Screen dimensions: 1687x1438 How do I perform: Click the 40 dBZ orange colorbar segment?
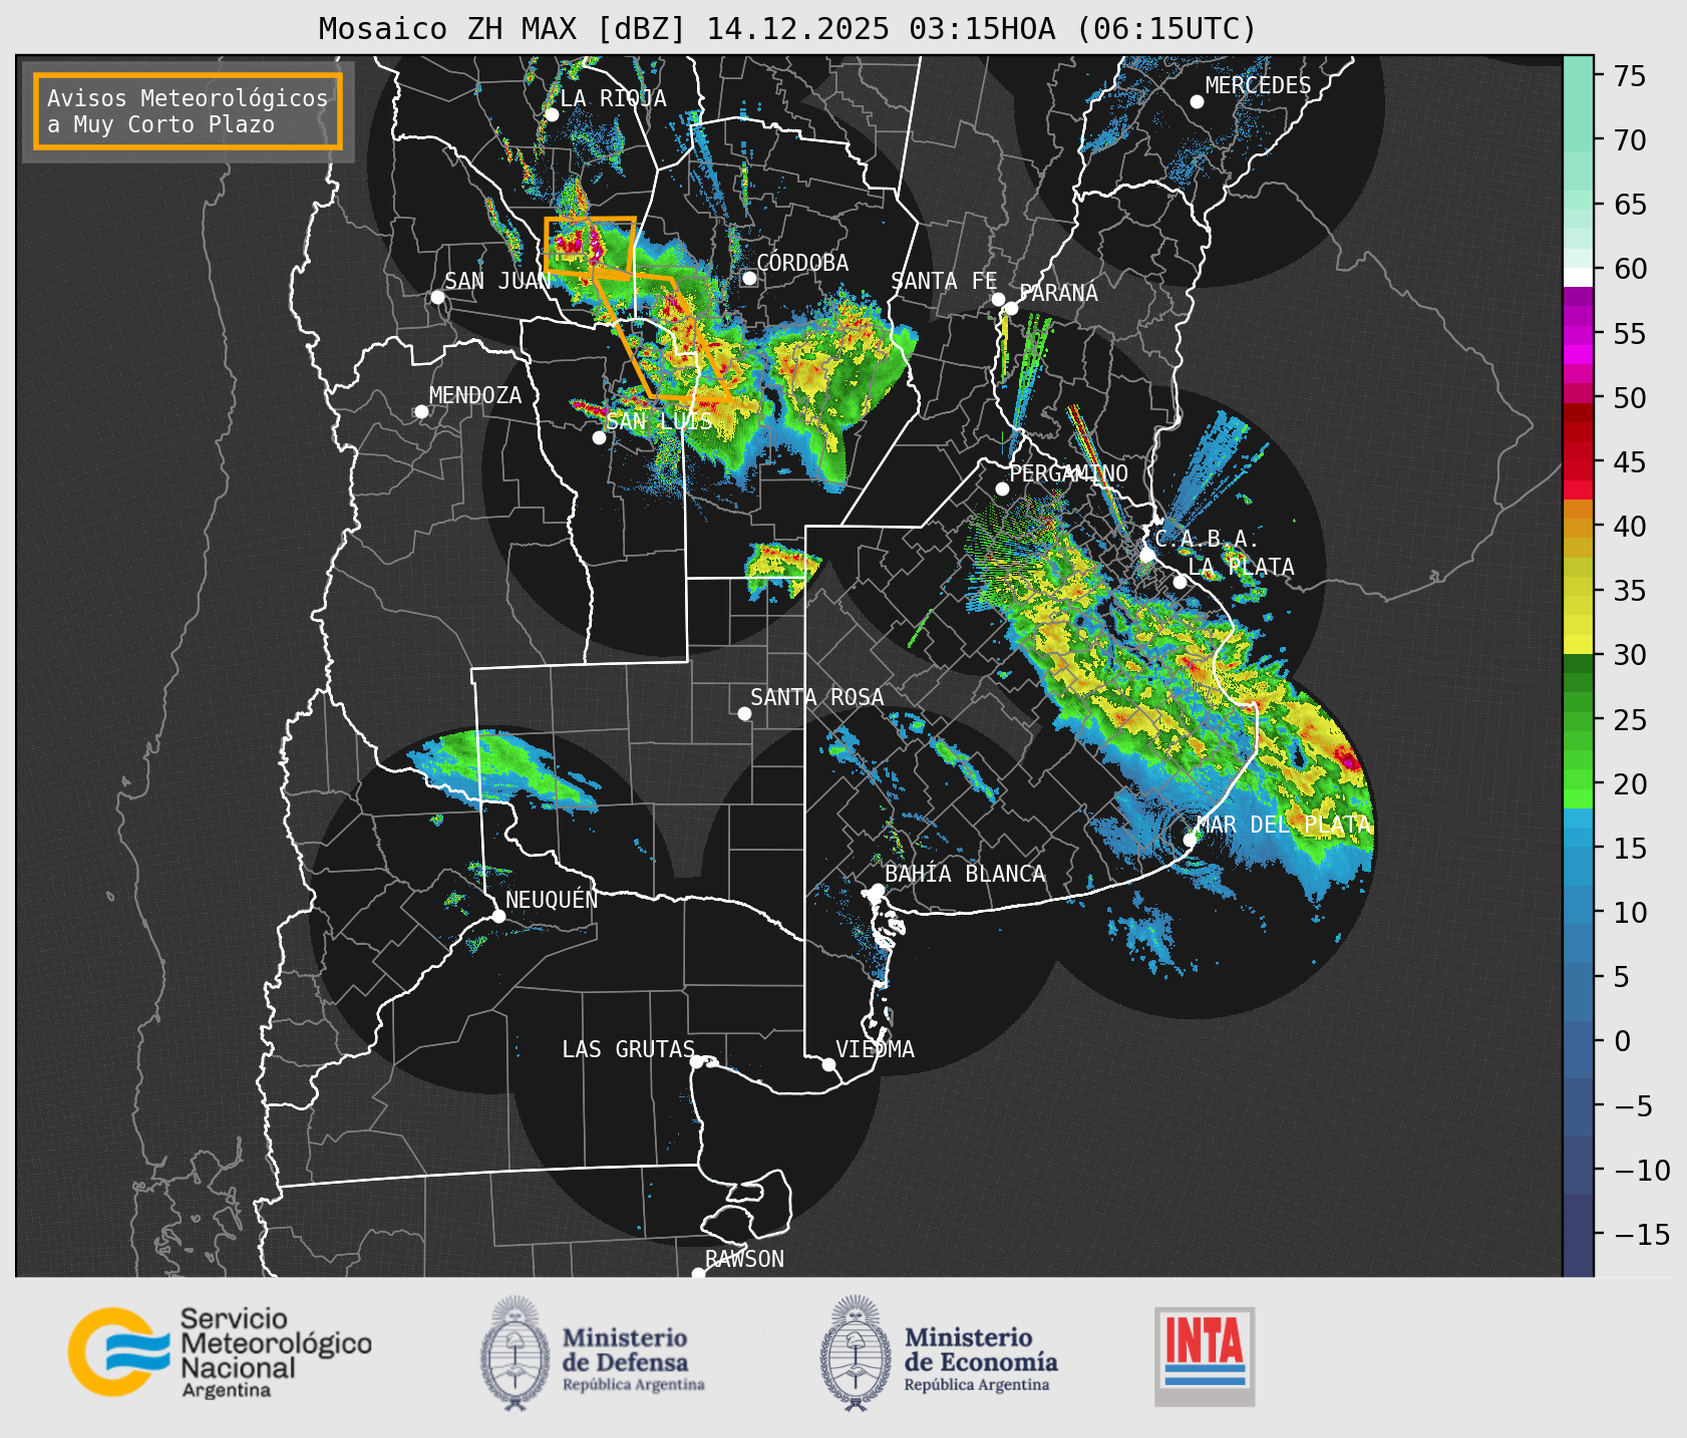pyautogui.click(x=1578, y=528)
